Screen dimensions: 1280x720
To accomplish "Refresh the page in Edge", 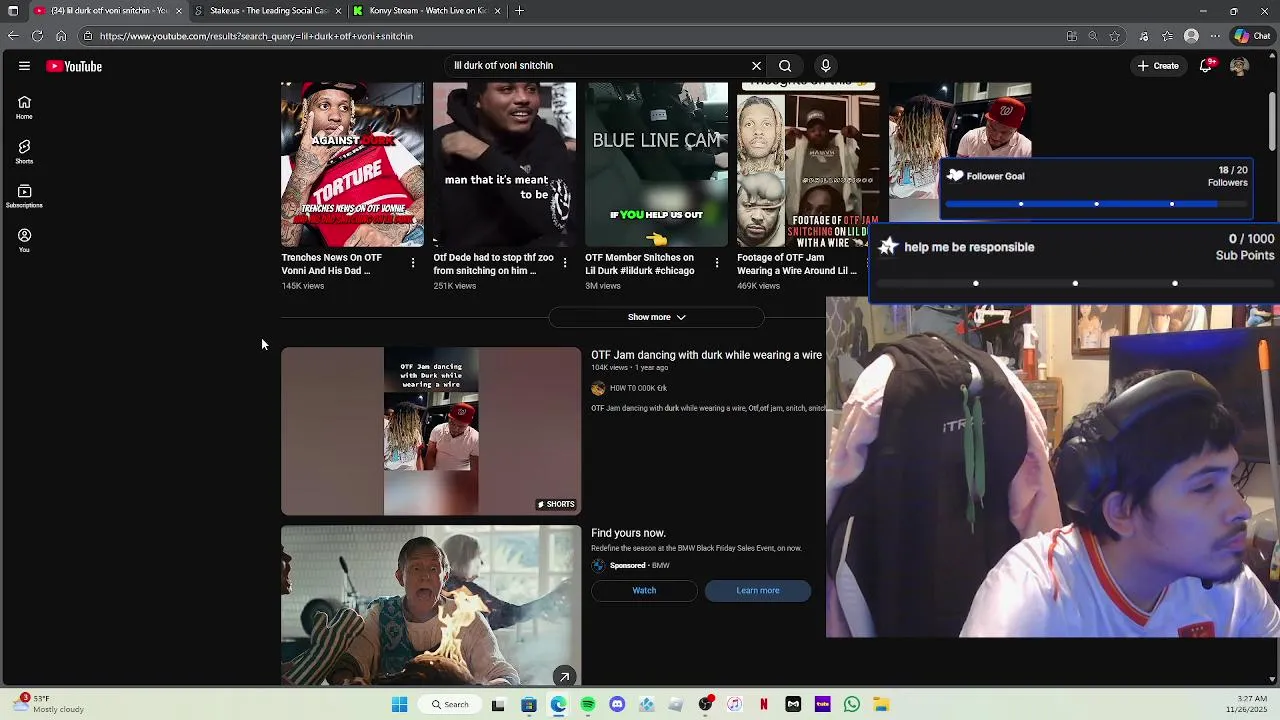I will click(37, 36).
